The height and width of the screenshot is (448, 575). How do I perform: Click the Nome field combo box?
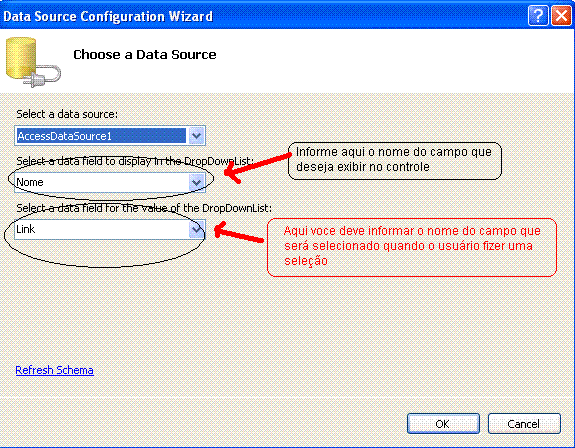tap(110, 182)
